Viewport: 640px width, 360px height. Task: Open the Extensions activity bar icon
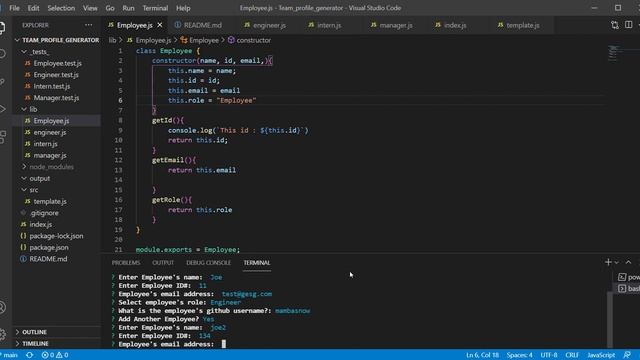coord(2,137)
